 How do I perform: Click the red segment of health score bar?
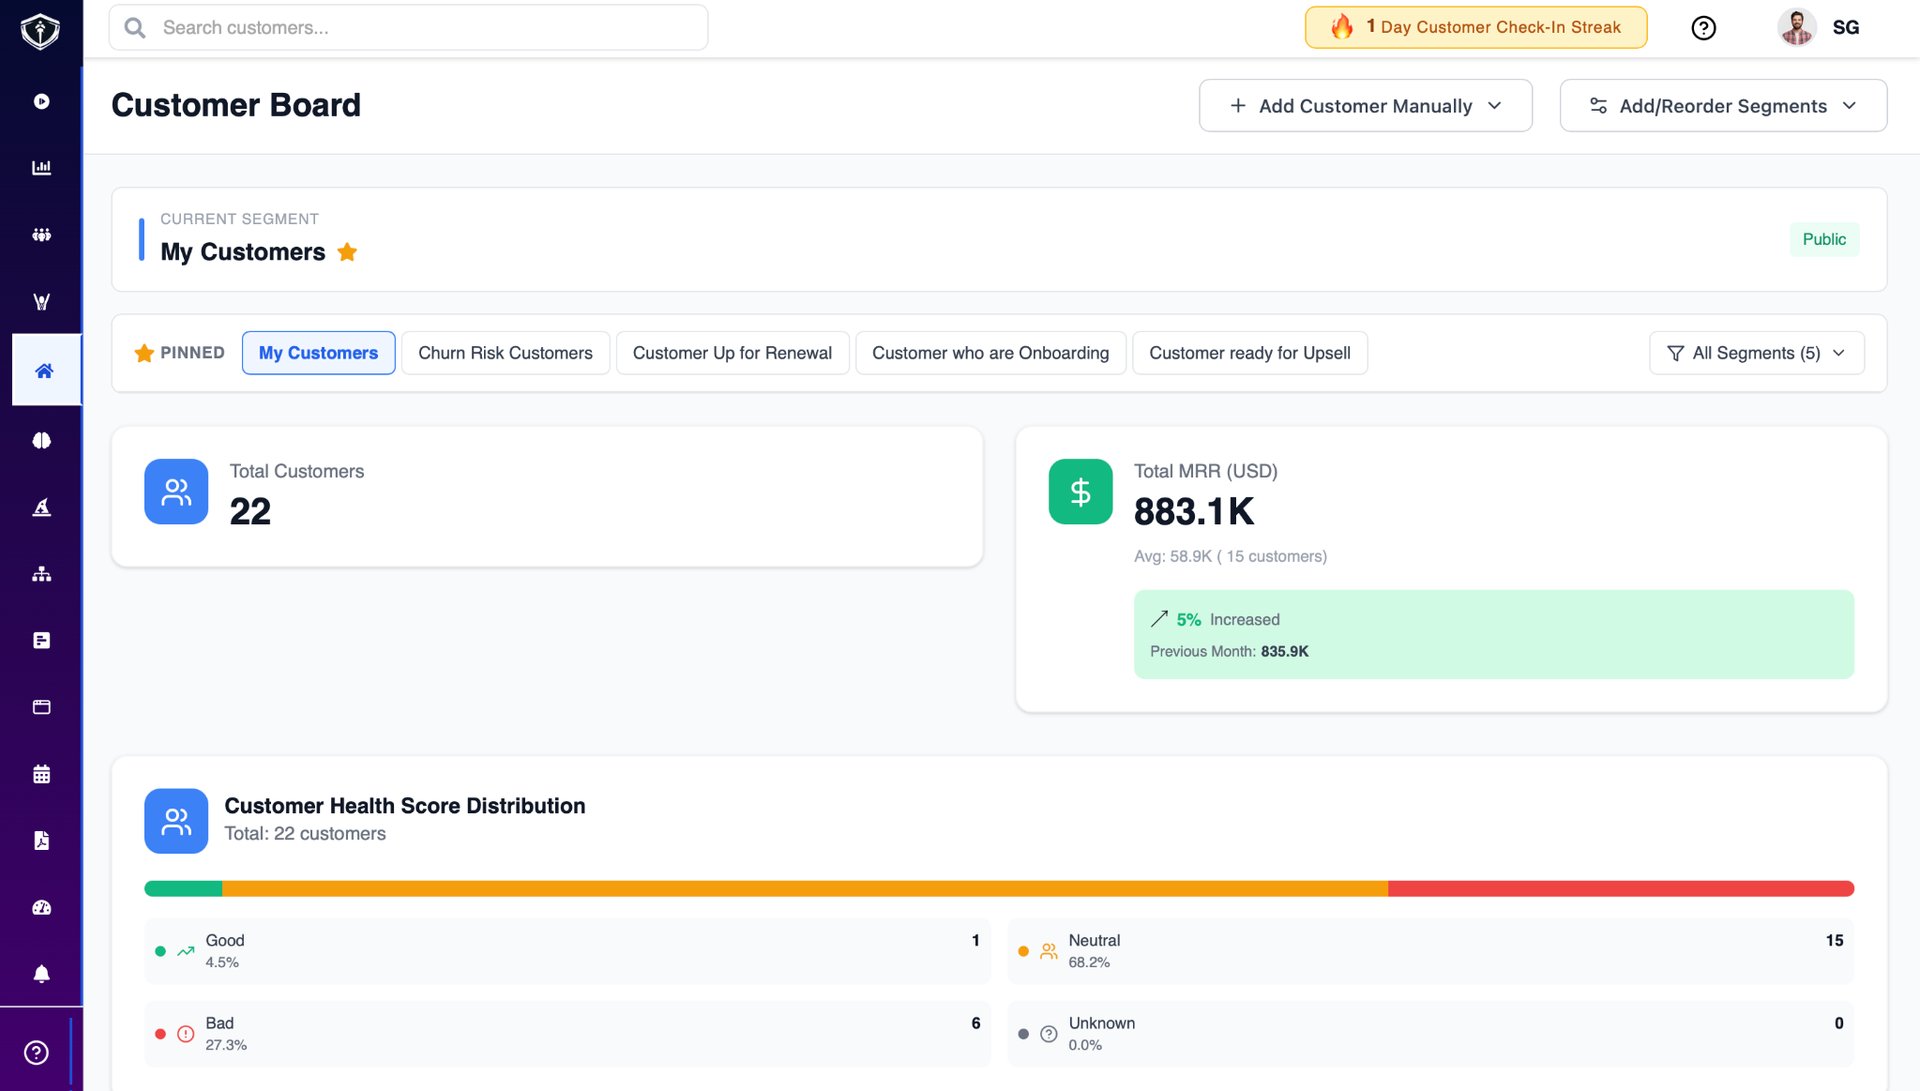click(1620, 889)
